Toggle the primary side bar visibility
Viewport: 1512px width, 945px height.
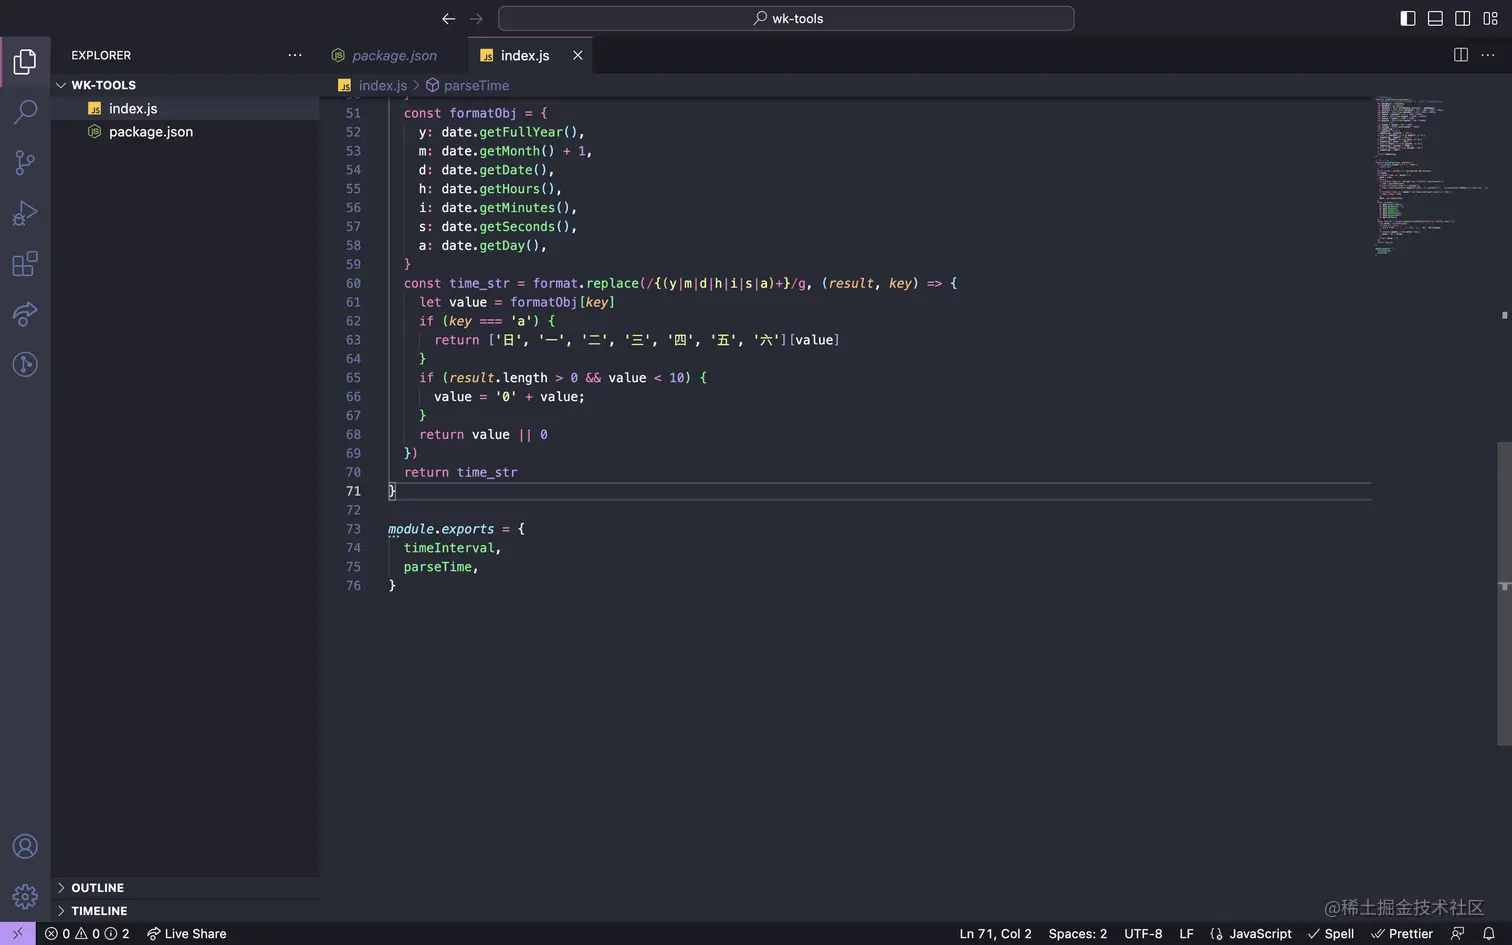[1407, 18]
